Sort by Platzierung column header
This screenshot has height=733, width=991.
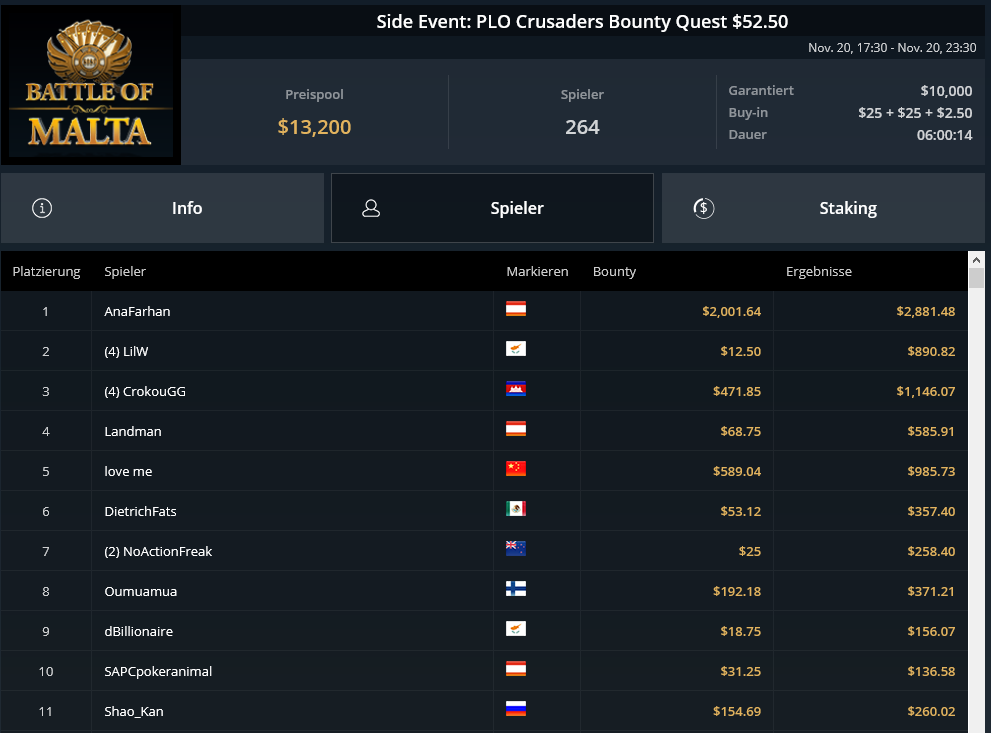click(46, 272)
